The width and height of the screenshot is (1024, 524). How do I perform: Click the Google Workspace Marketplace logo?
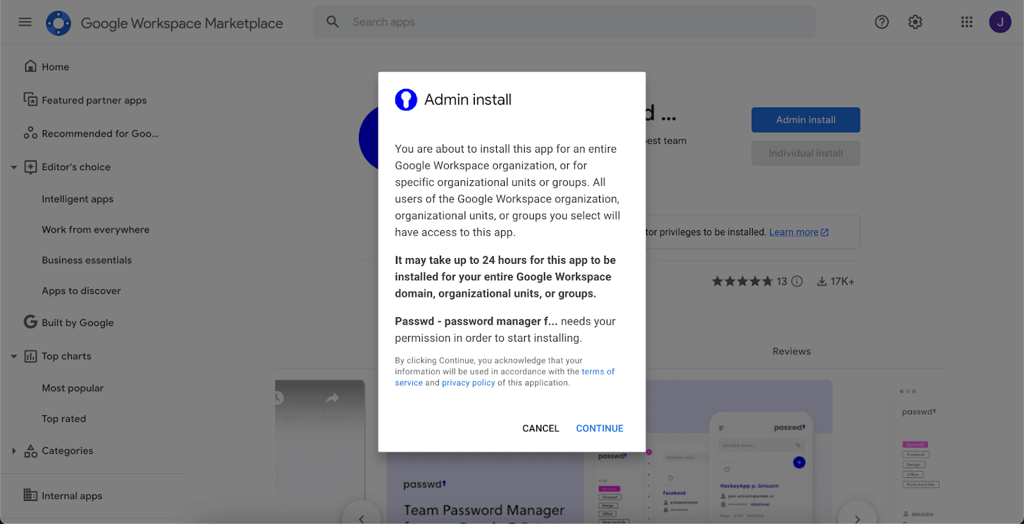pyautogui.click(x=58, y=24)
